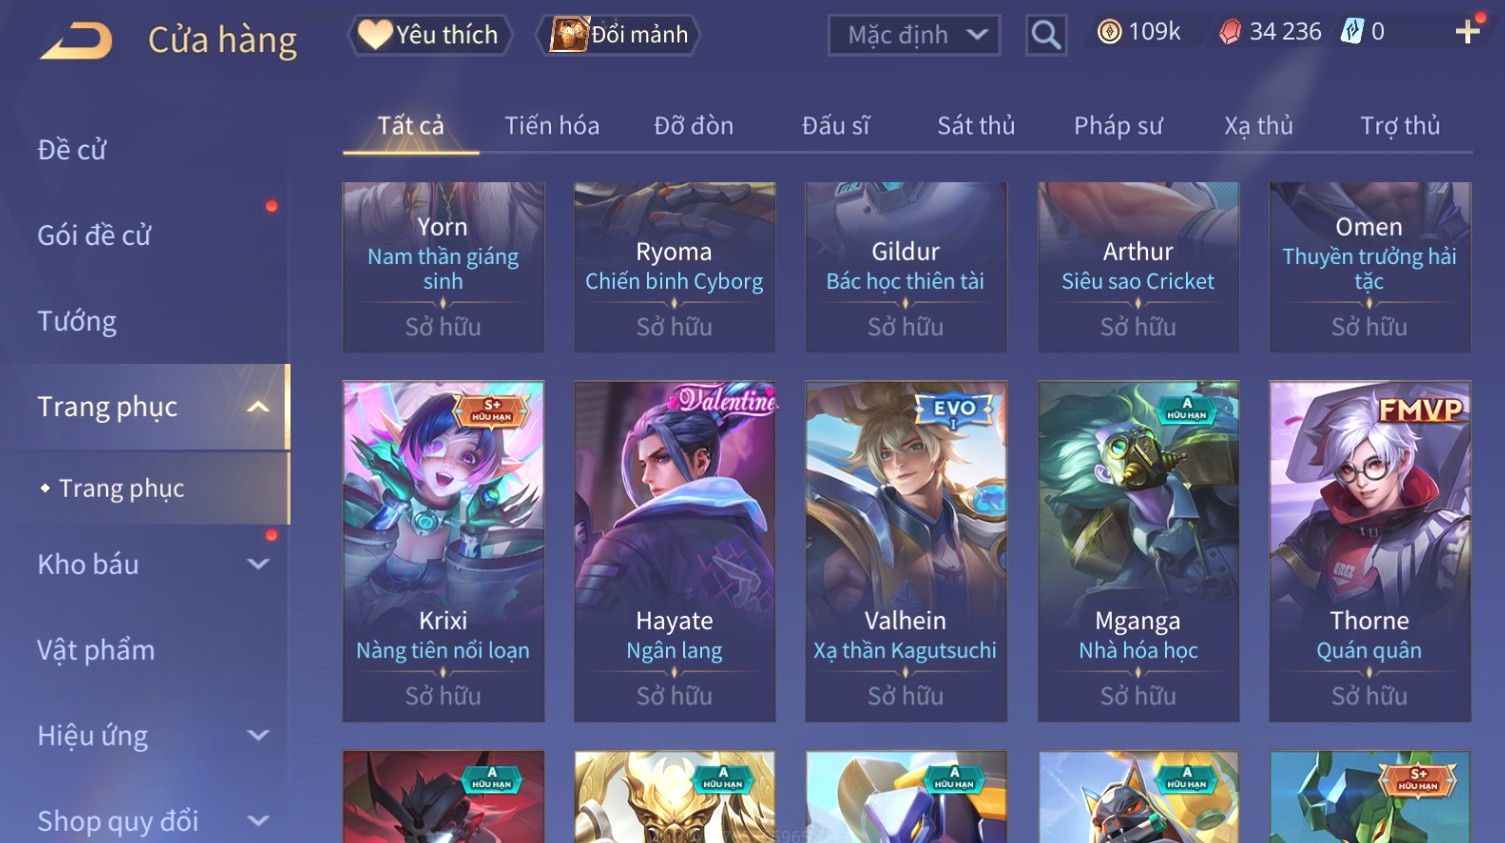Select the Thorne Quán quân FMVP skin
Viewport: 1505px width, 843px height.
1369,551
